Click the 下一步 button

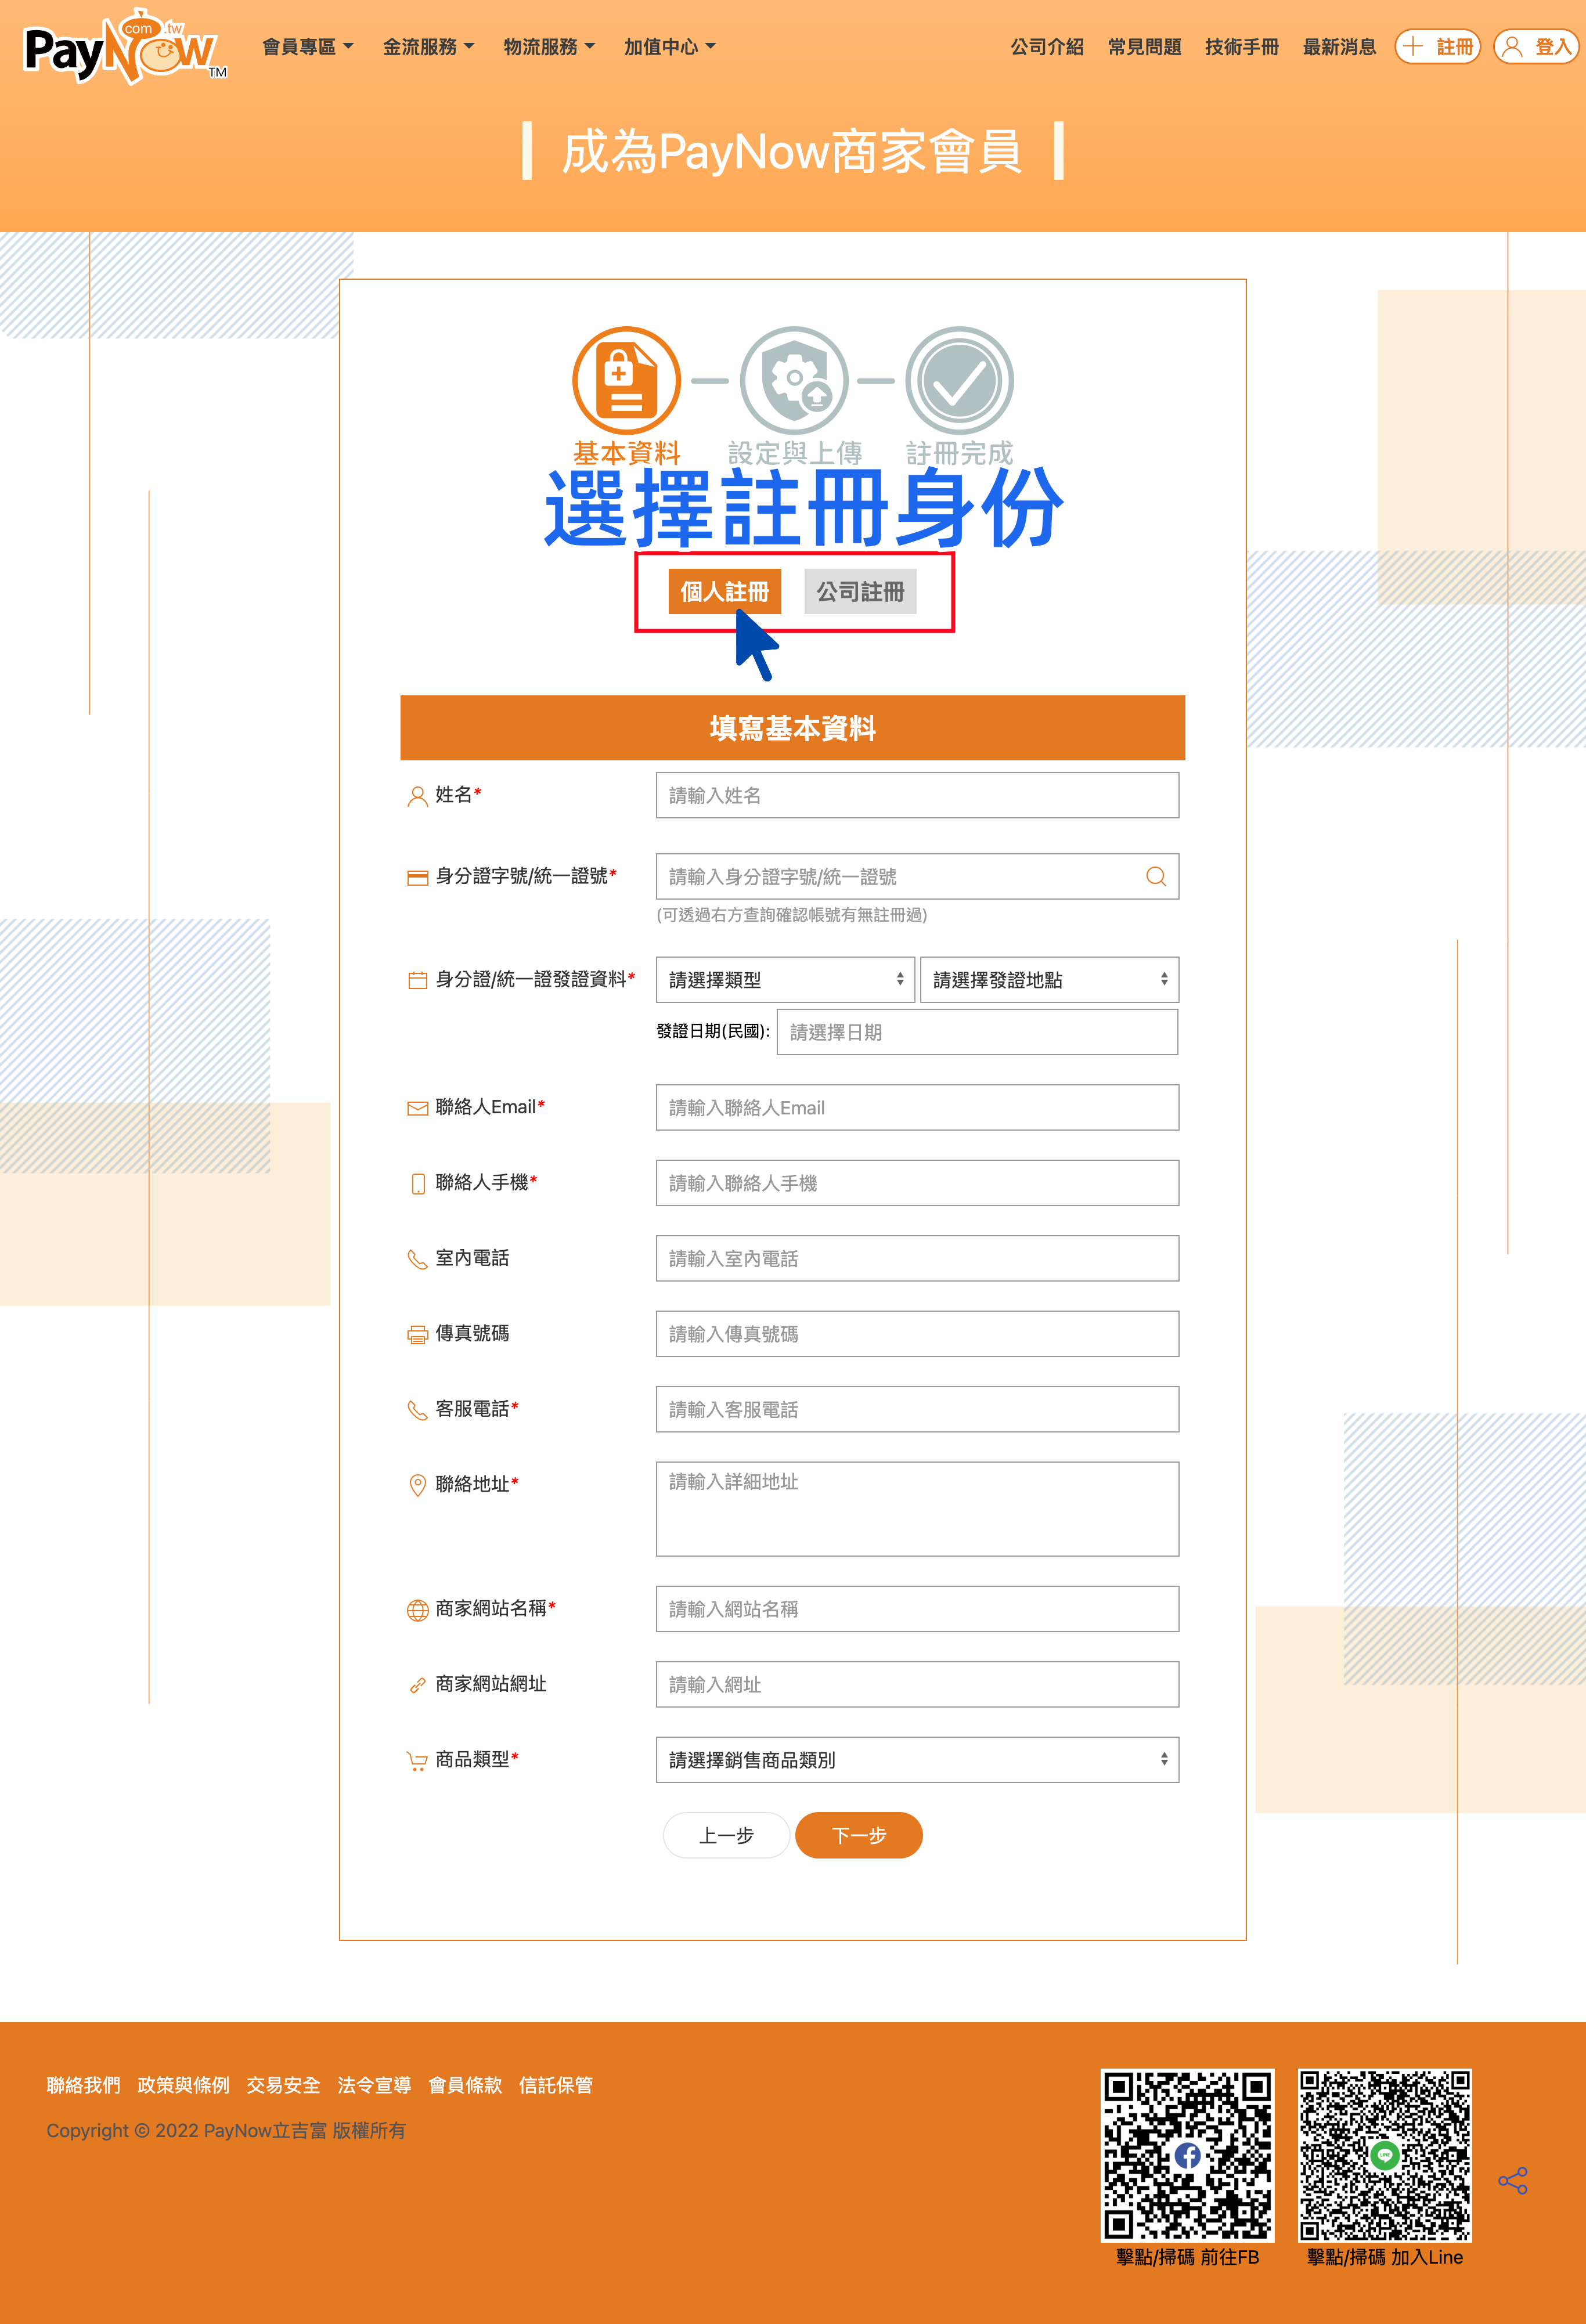859,1835
